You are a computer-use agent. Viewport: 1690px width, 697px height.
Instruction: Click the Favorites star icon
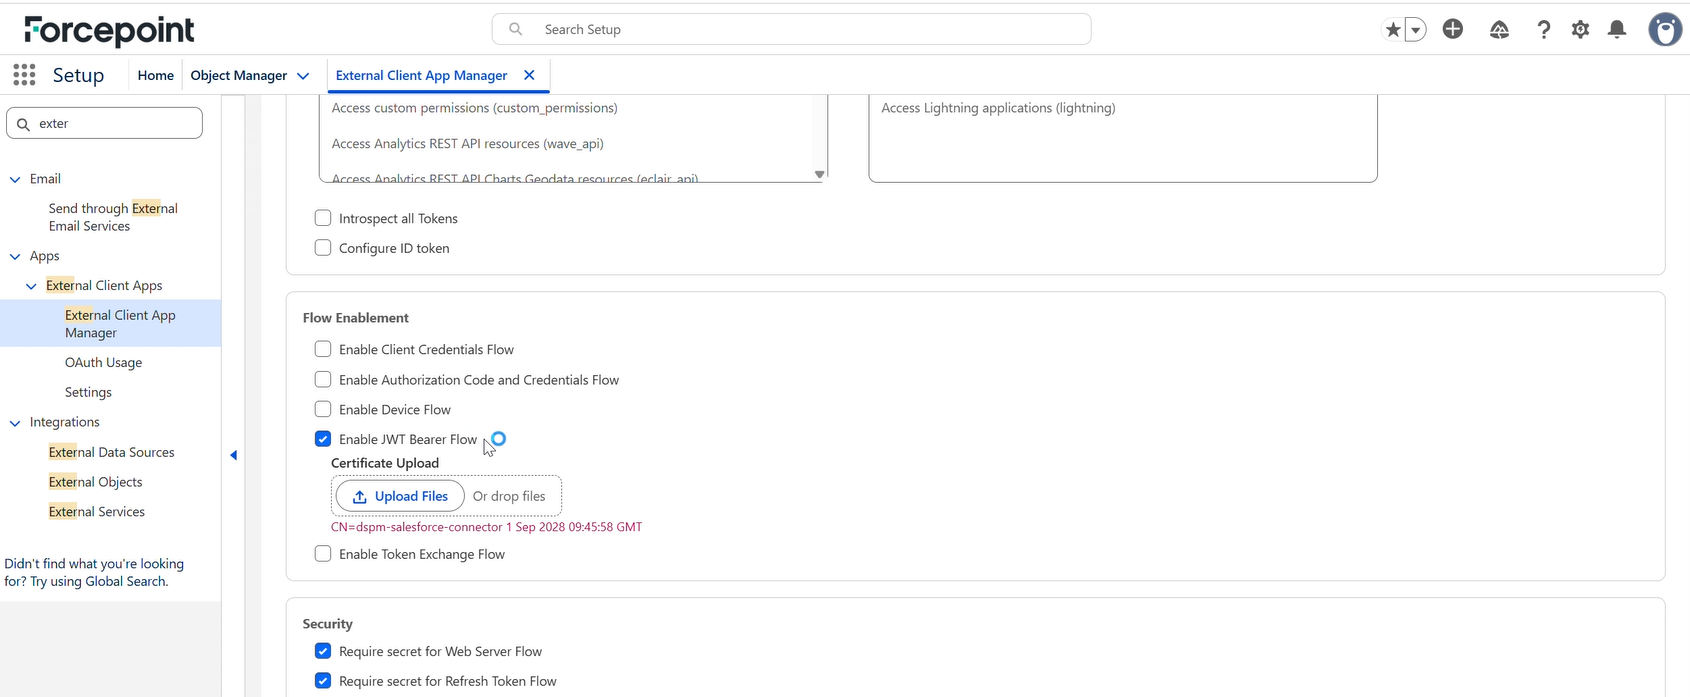1392,30
